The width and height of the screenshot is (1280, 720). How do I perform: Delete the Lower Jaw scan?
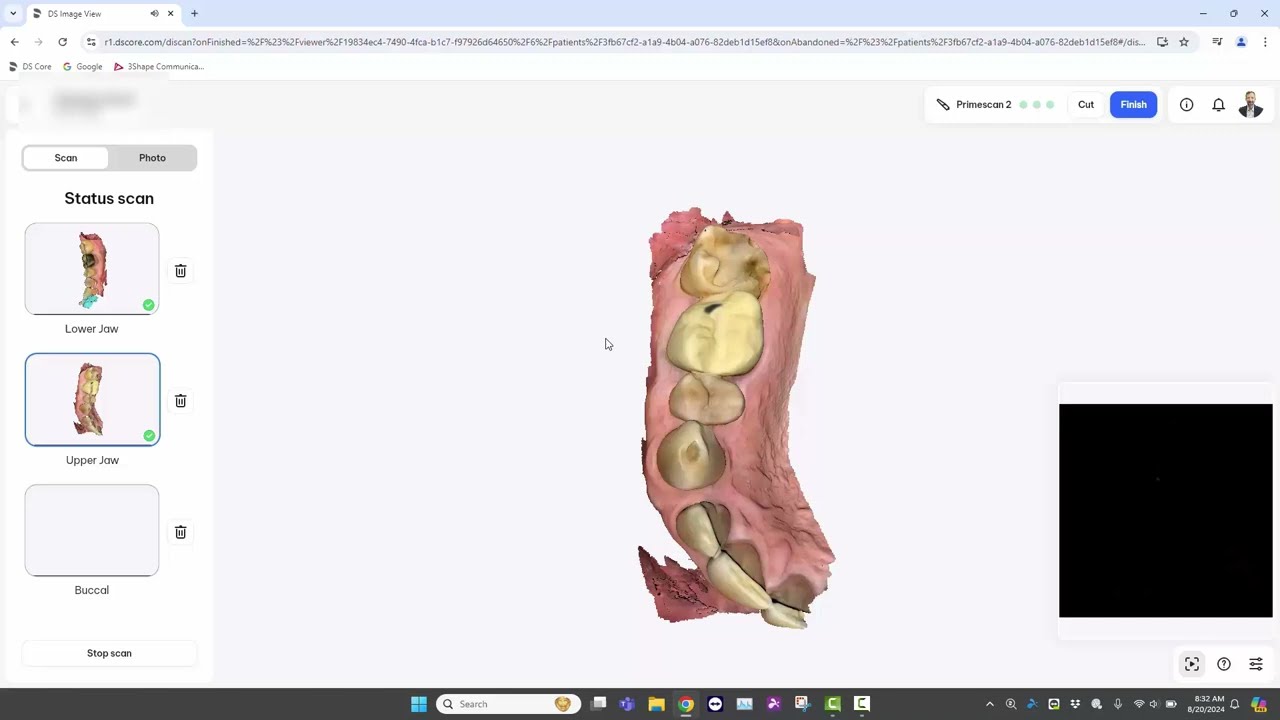click(x=181, y=271)
